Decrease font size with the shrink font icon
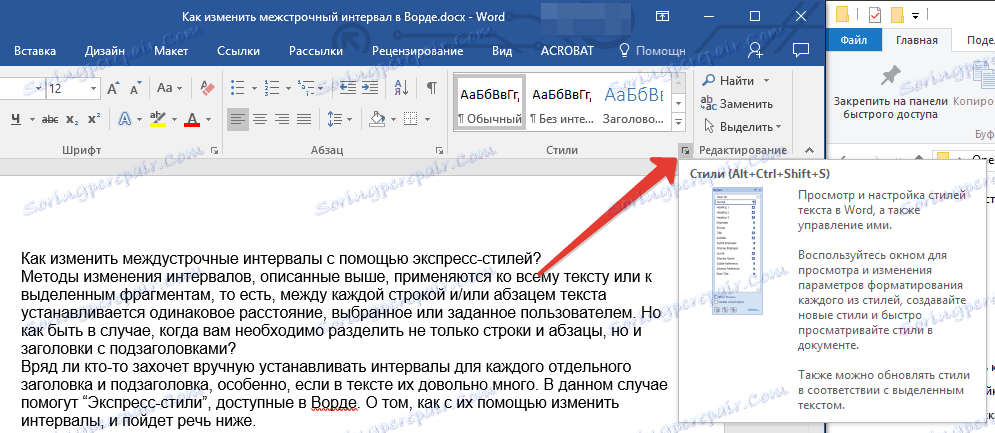The height and width of the screenshot is (433, 995). click(135, 88)
